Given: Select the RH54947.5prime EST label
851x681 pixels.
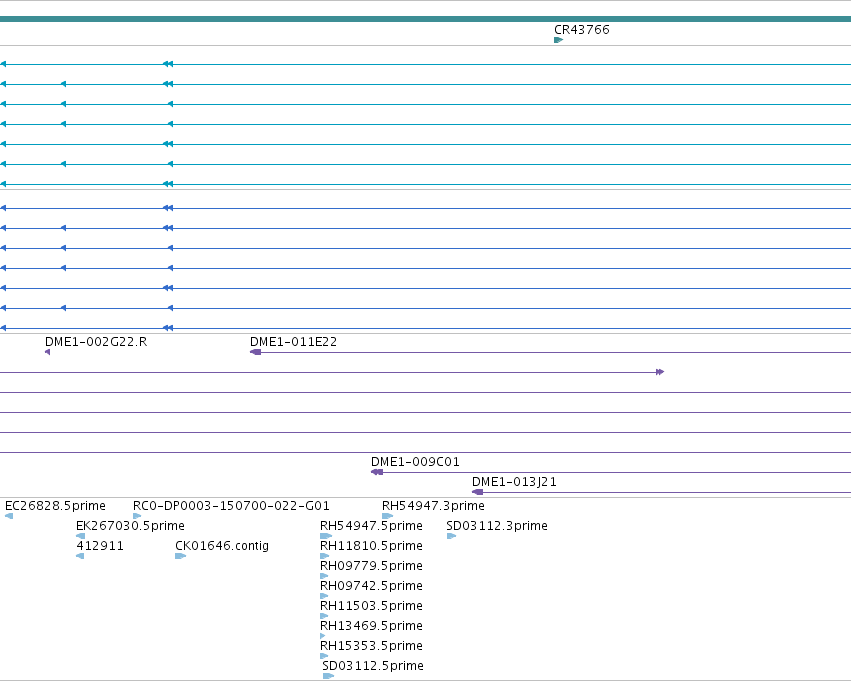Looking at the screenshot, I should tap(371, 526).
